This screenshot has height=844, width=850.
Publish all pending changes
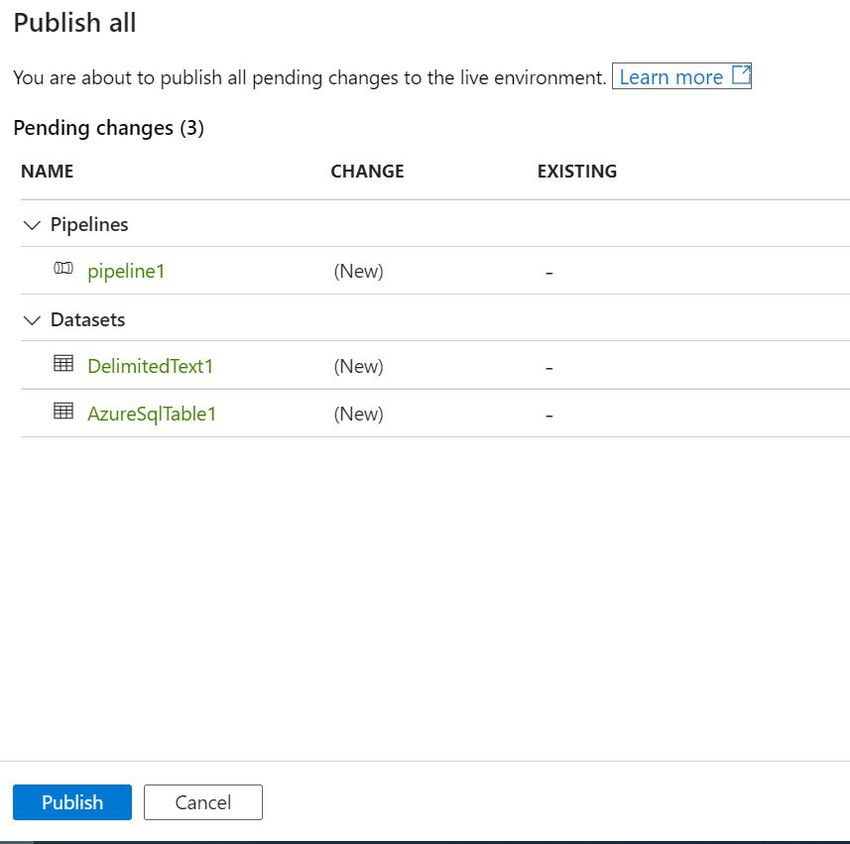72,802
